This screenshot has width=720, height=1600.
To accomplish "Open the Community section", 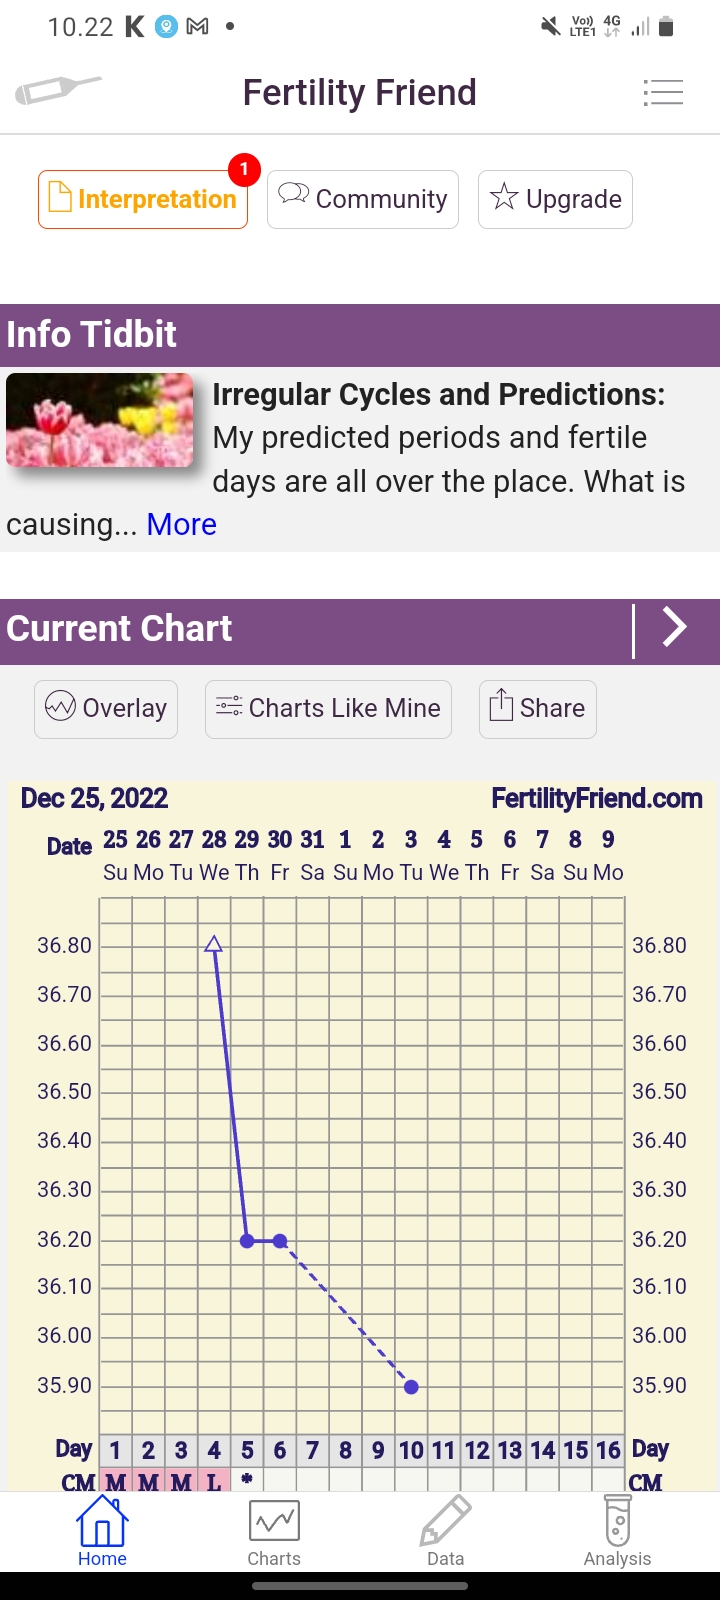I will click(x=363, y=200).
